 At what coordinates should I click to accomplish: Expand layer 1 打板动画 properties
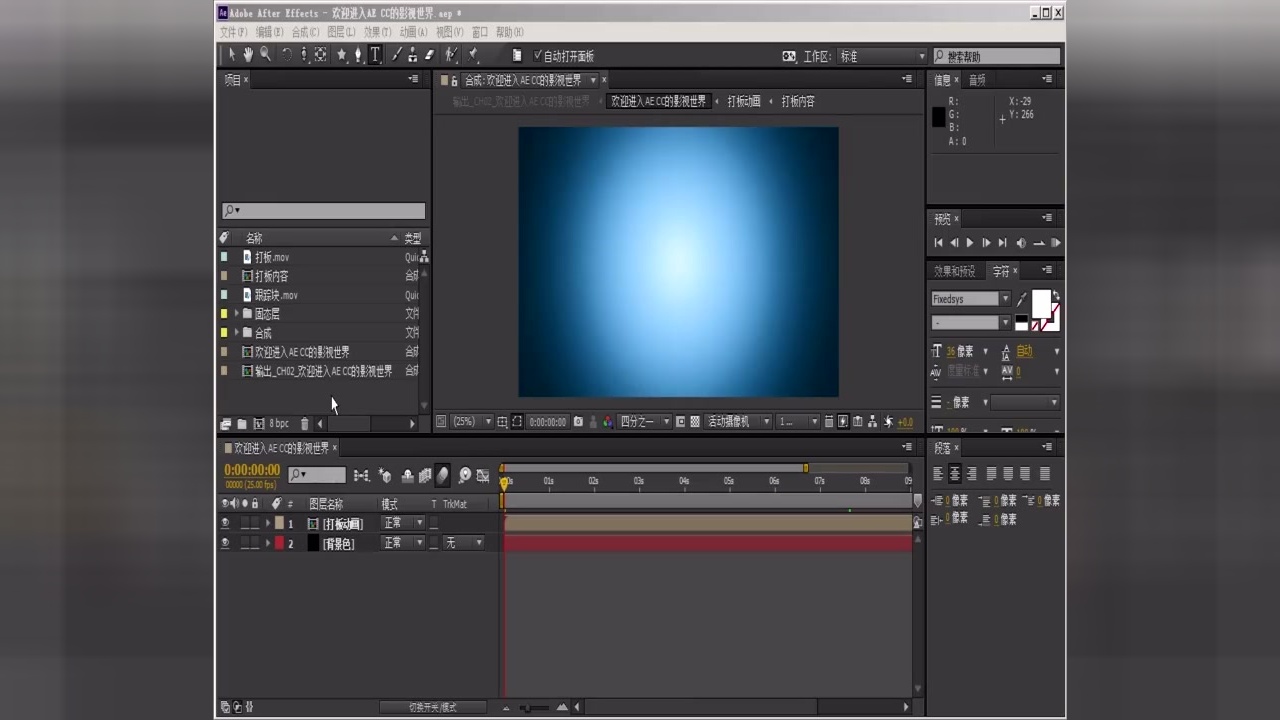click(x=267, y=523)
